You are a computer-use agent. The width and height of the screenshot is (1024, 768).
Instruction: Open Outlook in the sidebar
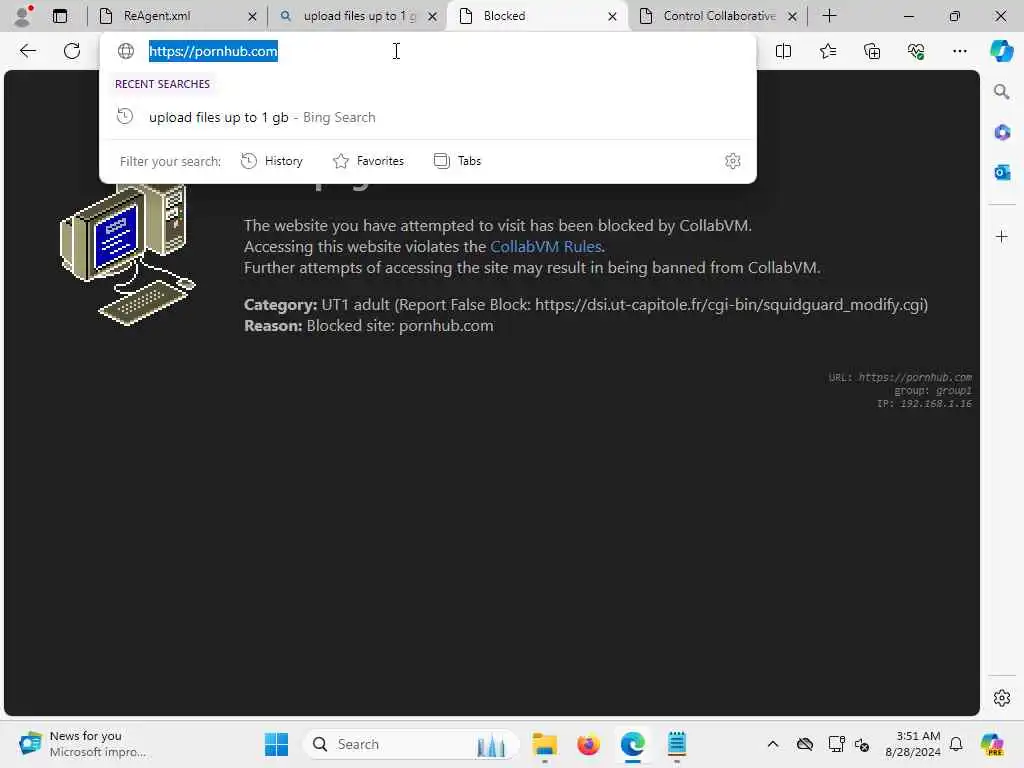tap(1002, 172)
